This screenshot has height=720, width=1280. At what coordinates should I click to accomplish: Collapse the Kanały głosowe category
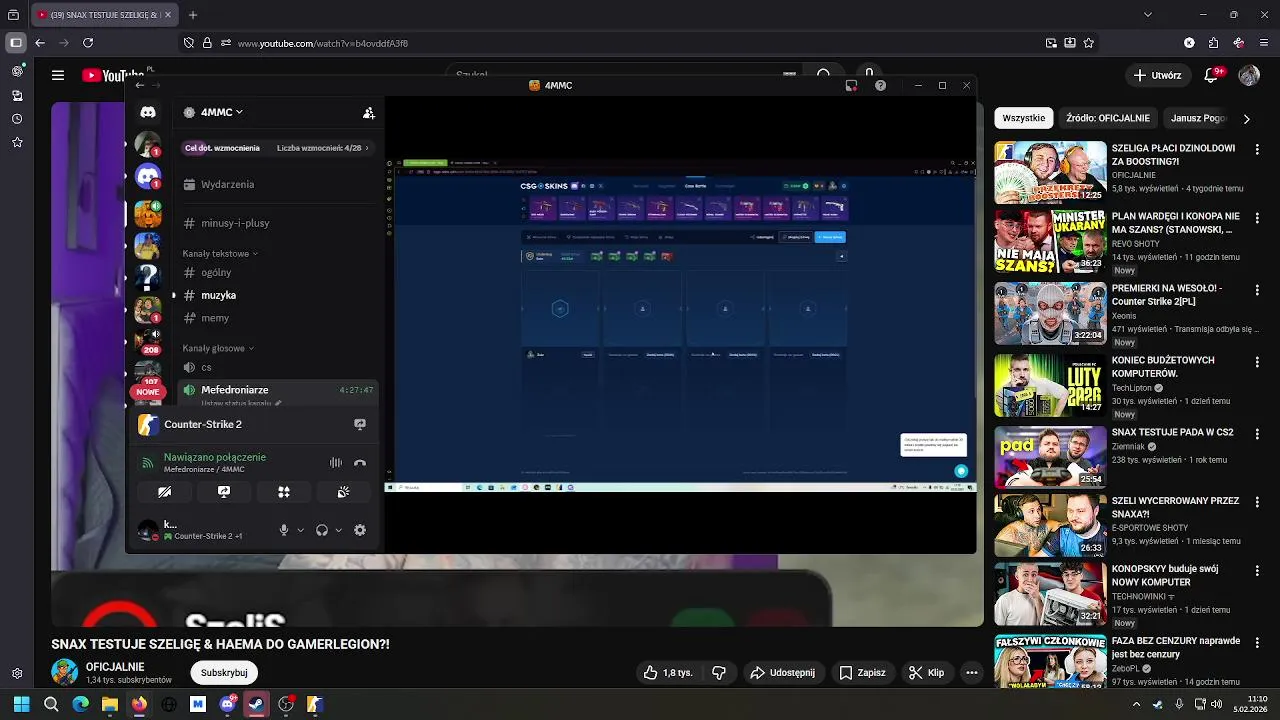218,348
